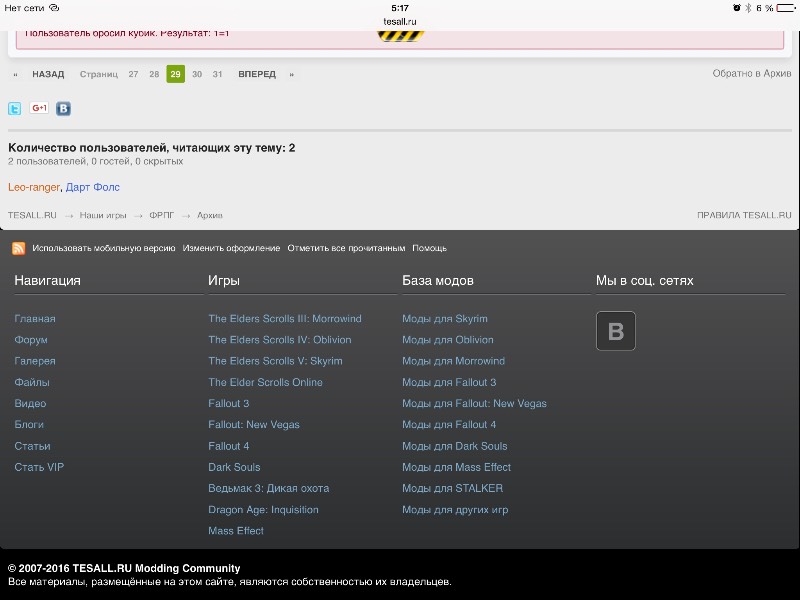Jump to first page double-arrow
This screenshot has width=800, height=600.
point(15,74)
